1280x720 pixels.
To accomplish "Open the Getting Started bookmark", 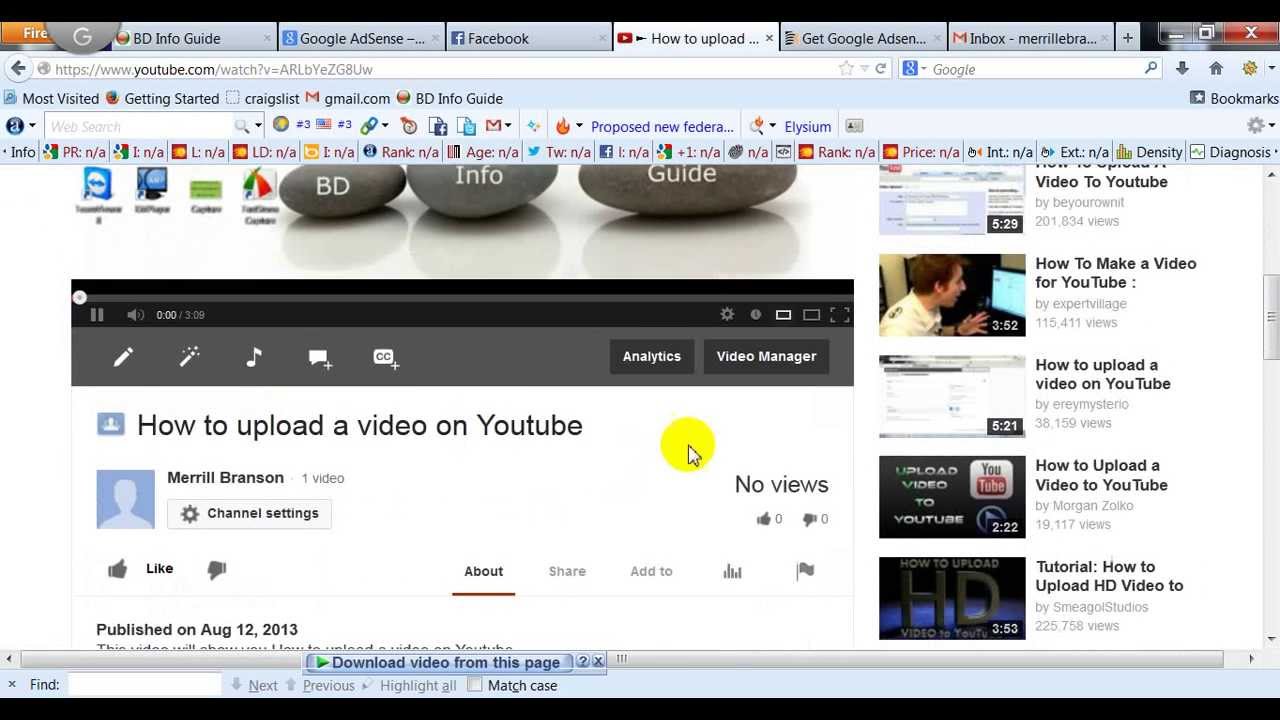I will click(x=162, y=98).
